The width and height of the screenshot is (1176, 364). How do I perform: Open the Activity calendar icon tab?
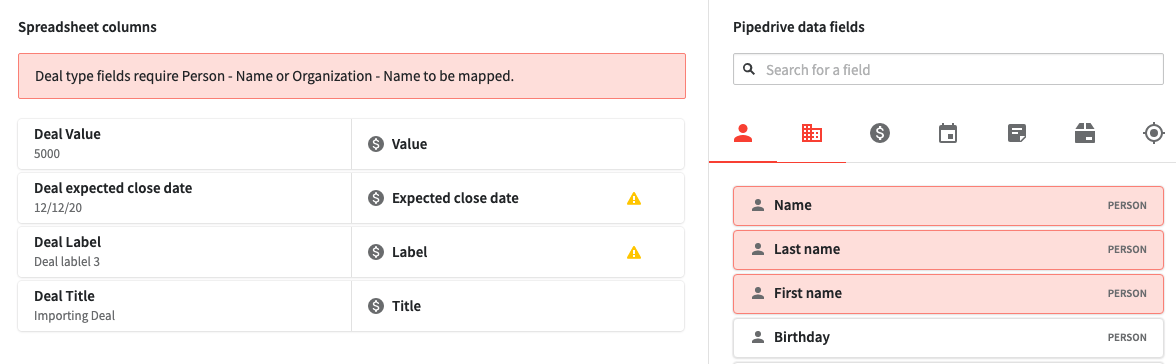[948, 134]
